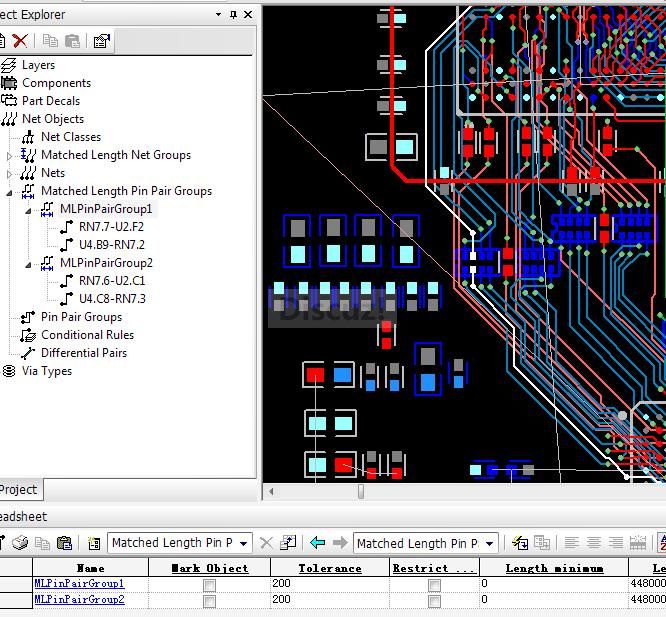Select Differential Pairs in the tree
The image size is (666, 617).
point(83,353)
